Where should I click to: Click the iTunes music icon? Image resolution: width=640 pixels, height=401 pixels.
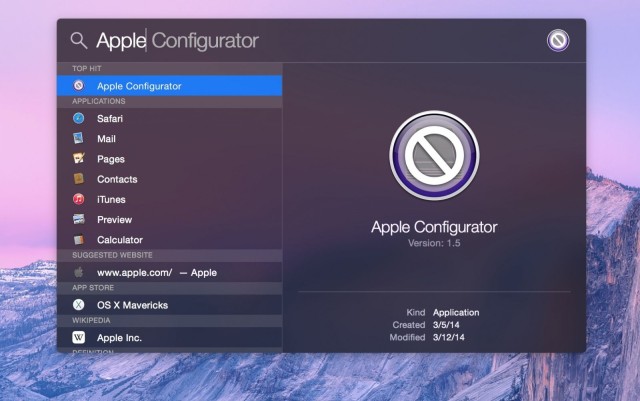click(x=79, y=199)
